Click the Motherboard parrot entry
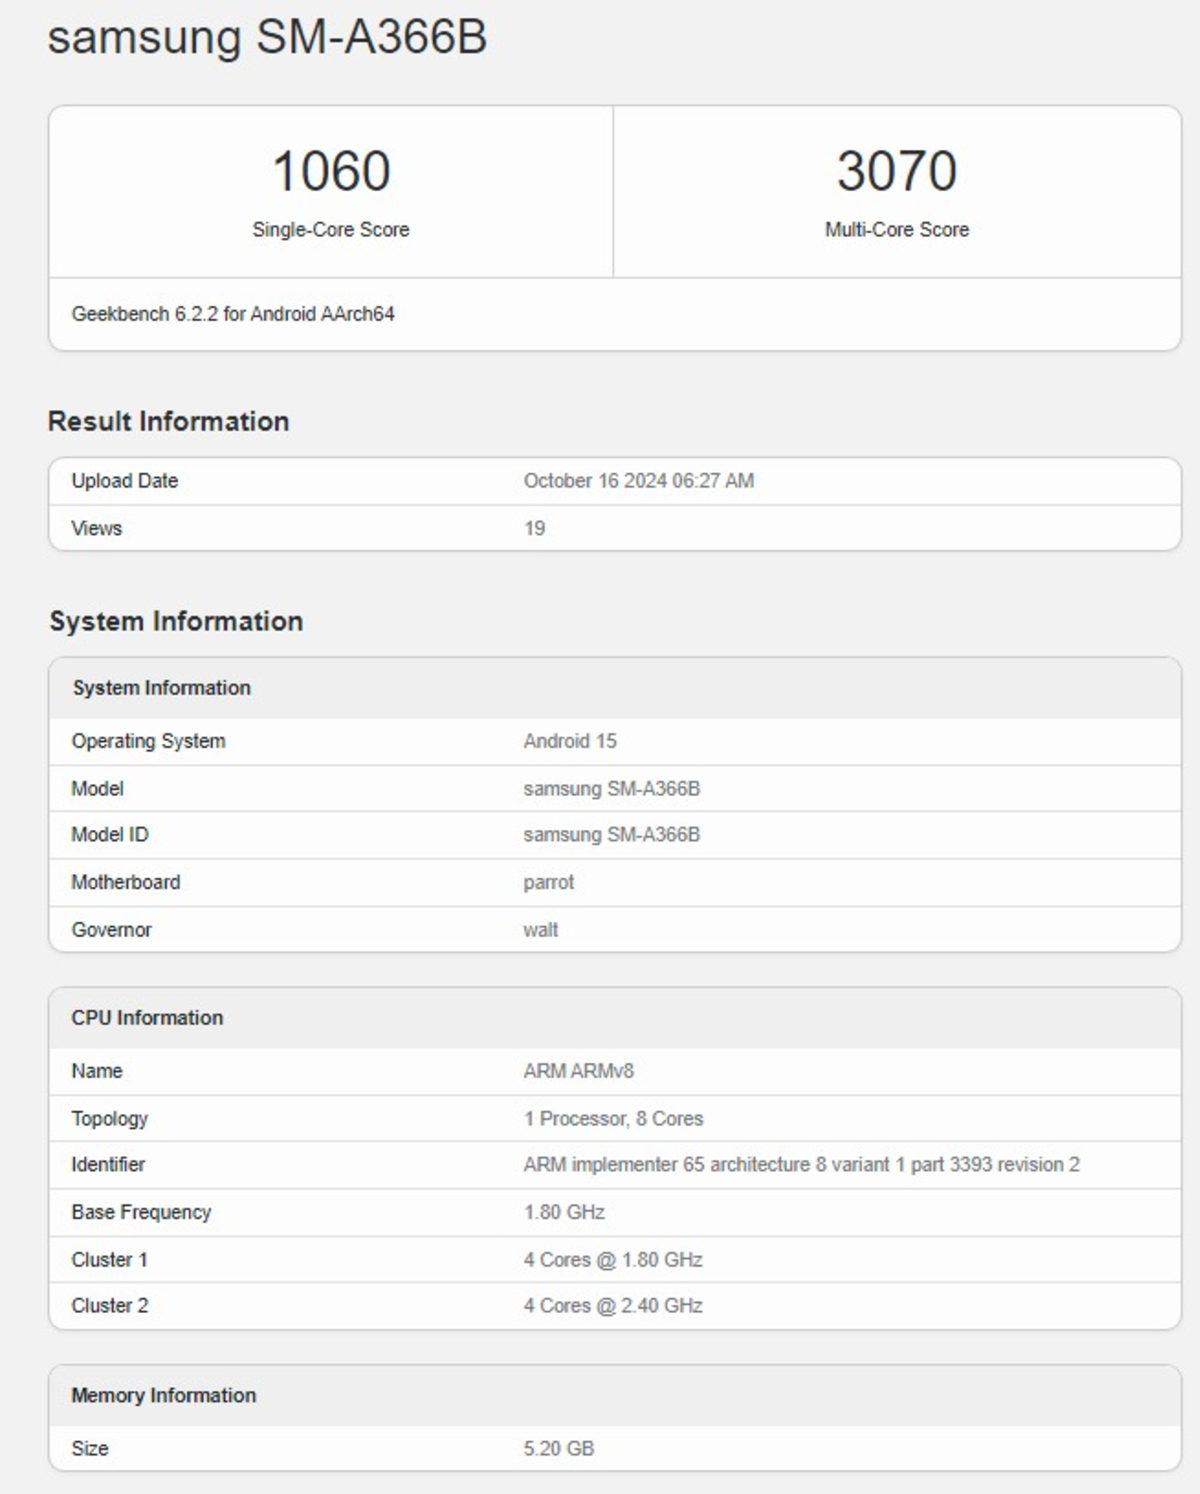 click(x=549, y=882)
